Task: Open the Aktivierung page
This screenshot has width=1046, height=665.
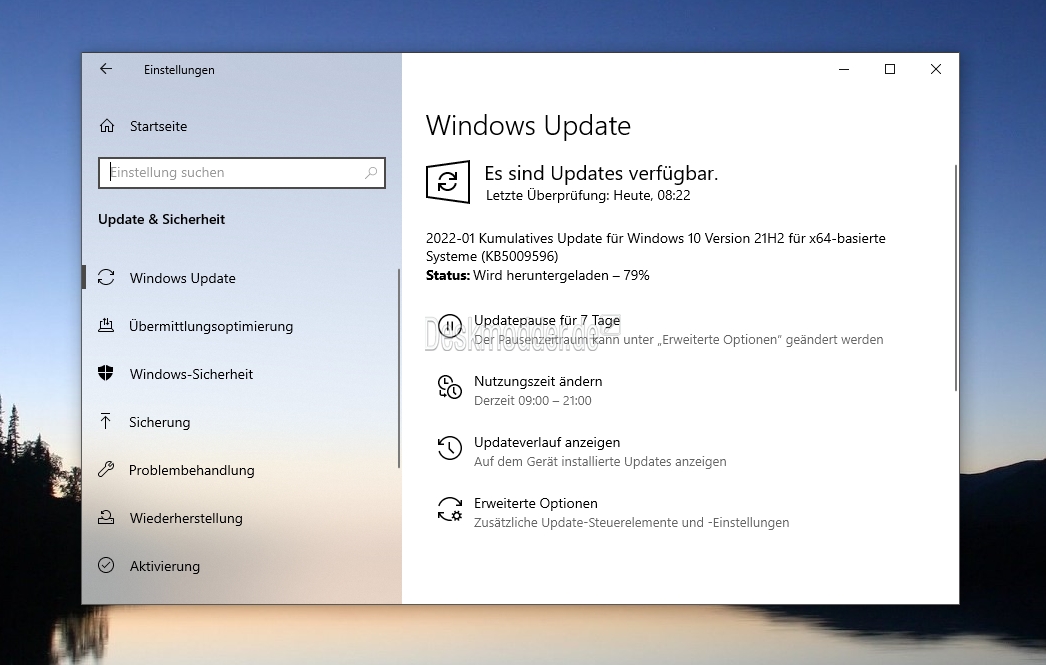Action: pyautogui.click(x=165, y=566)
